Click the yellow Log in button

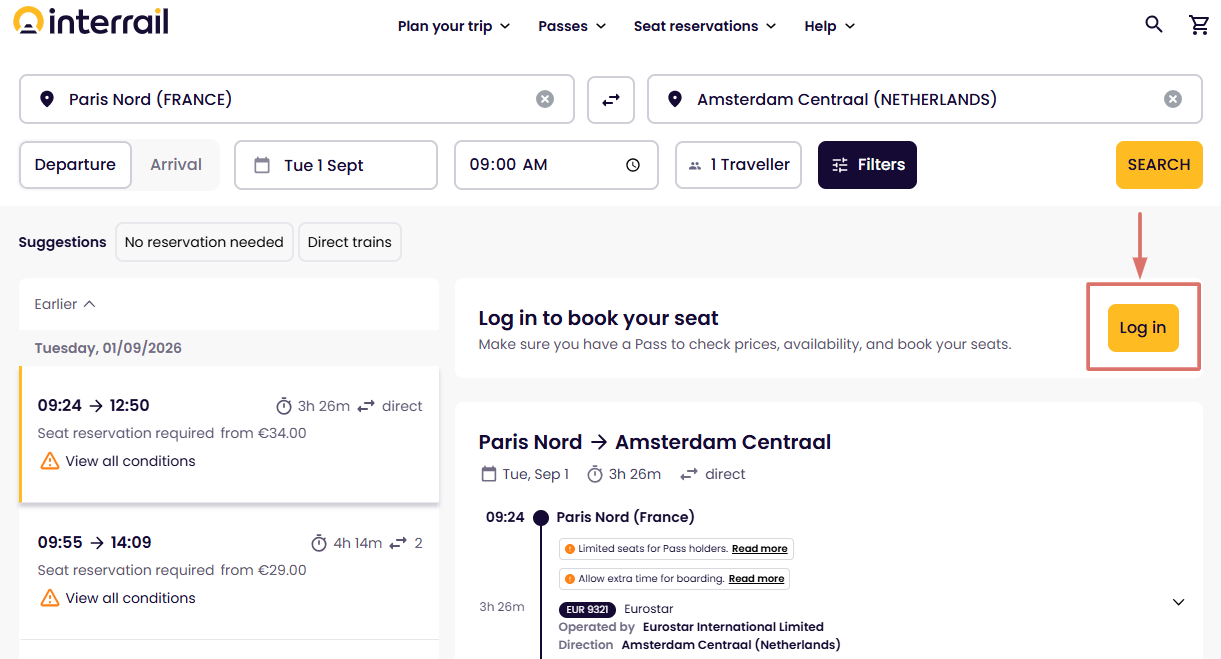(1143, 328)
